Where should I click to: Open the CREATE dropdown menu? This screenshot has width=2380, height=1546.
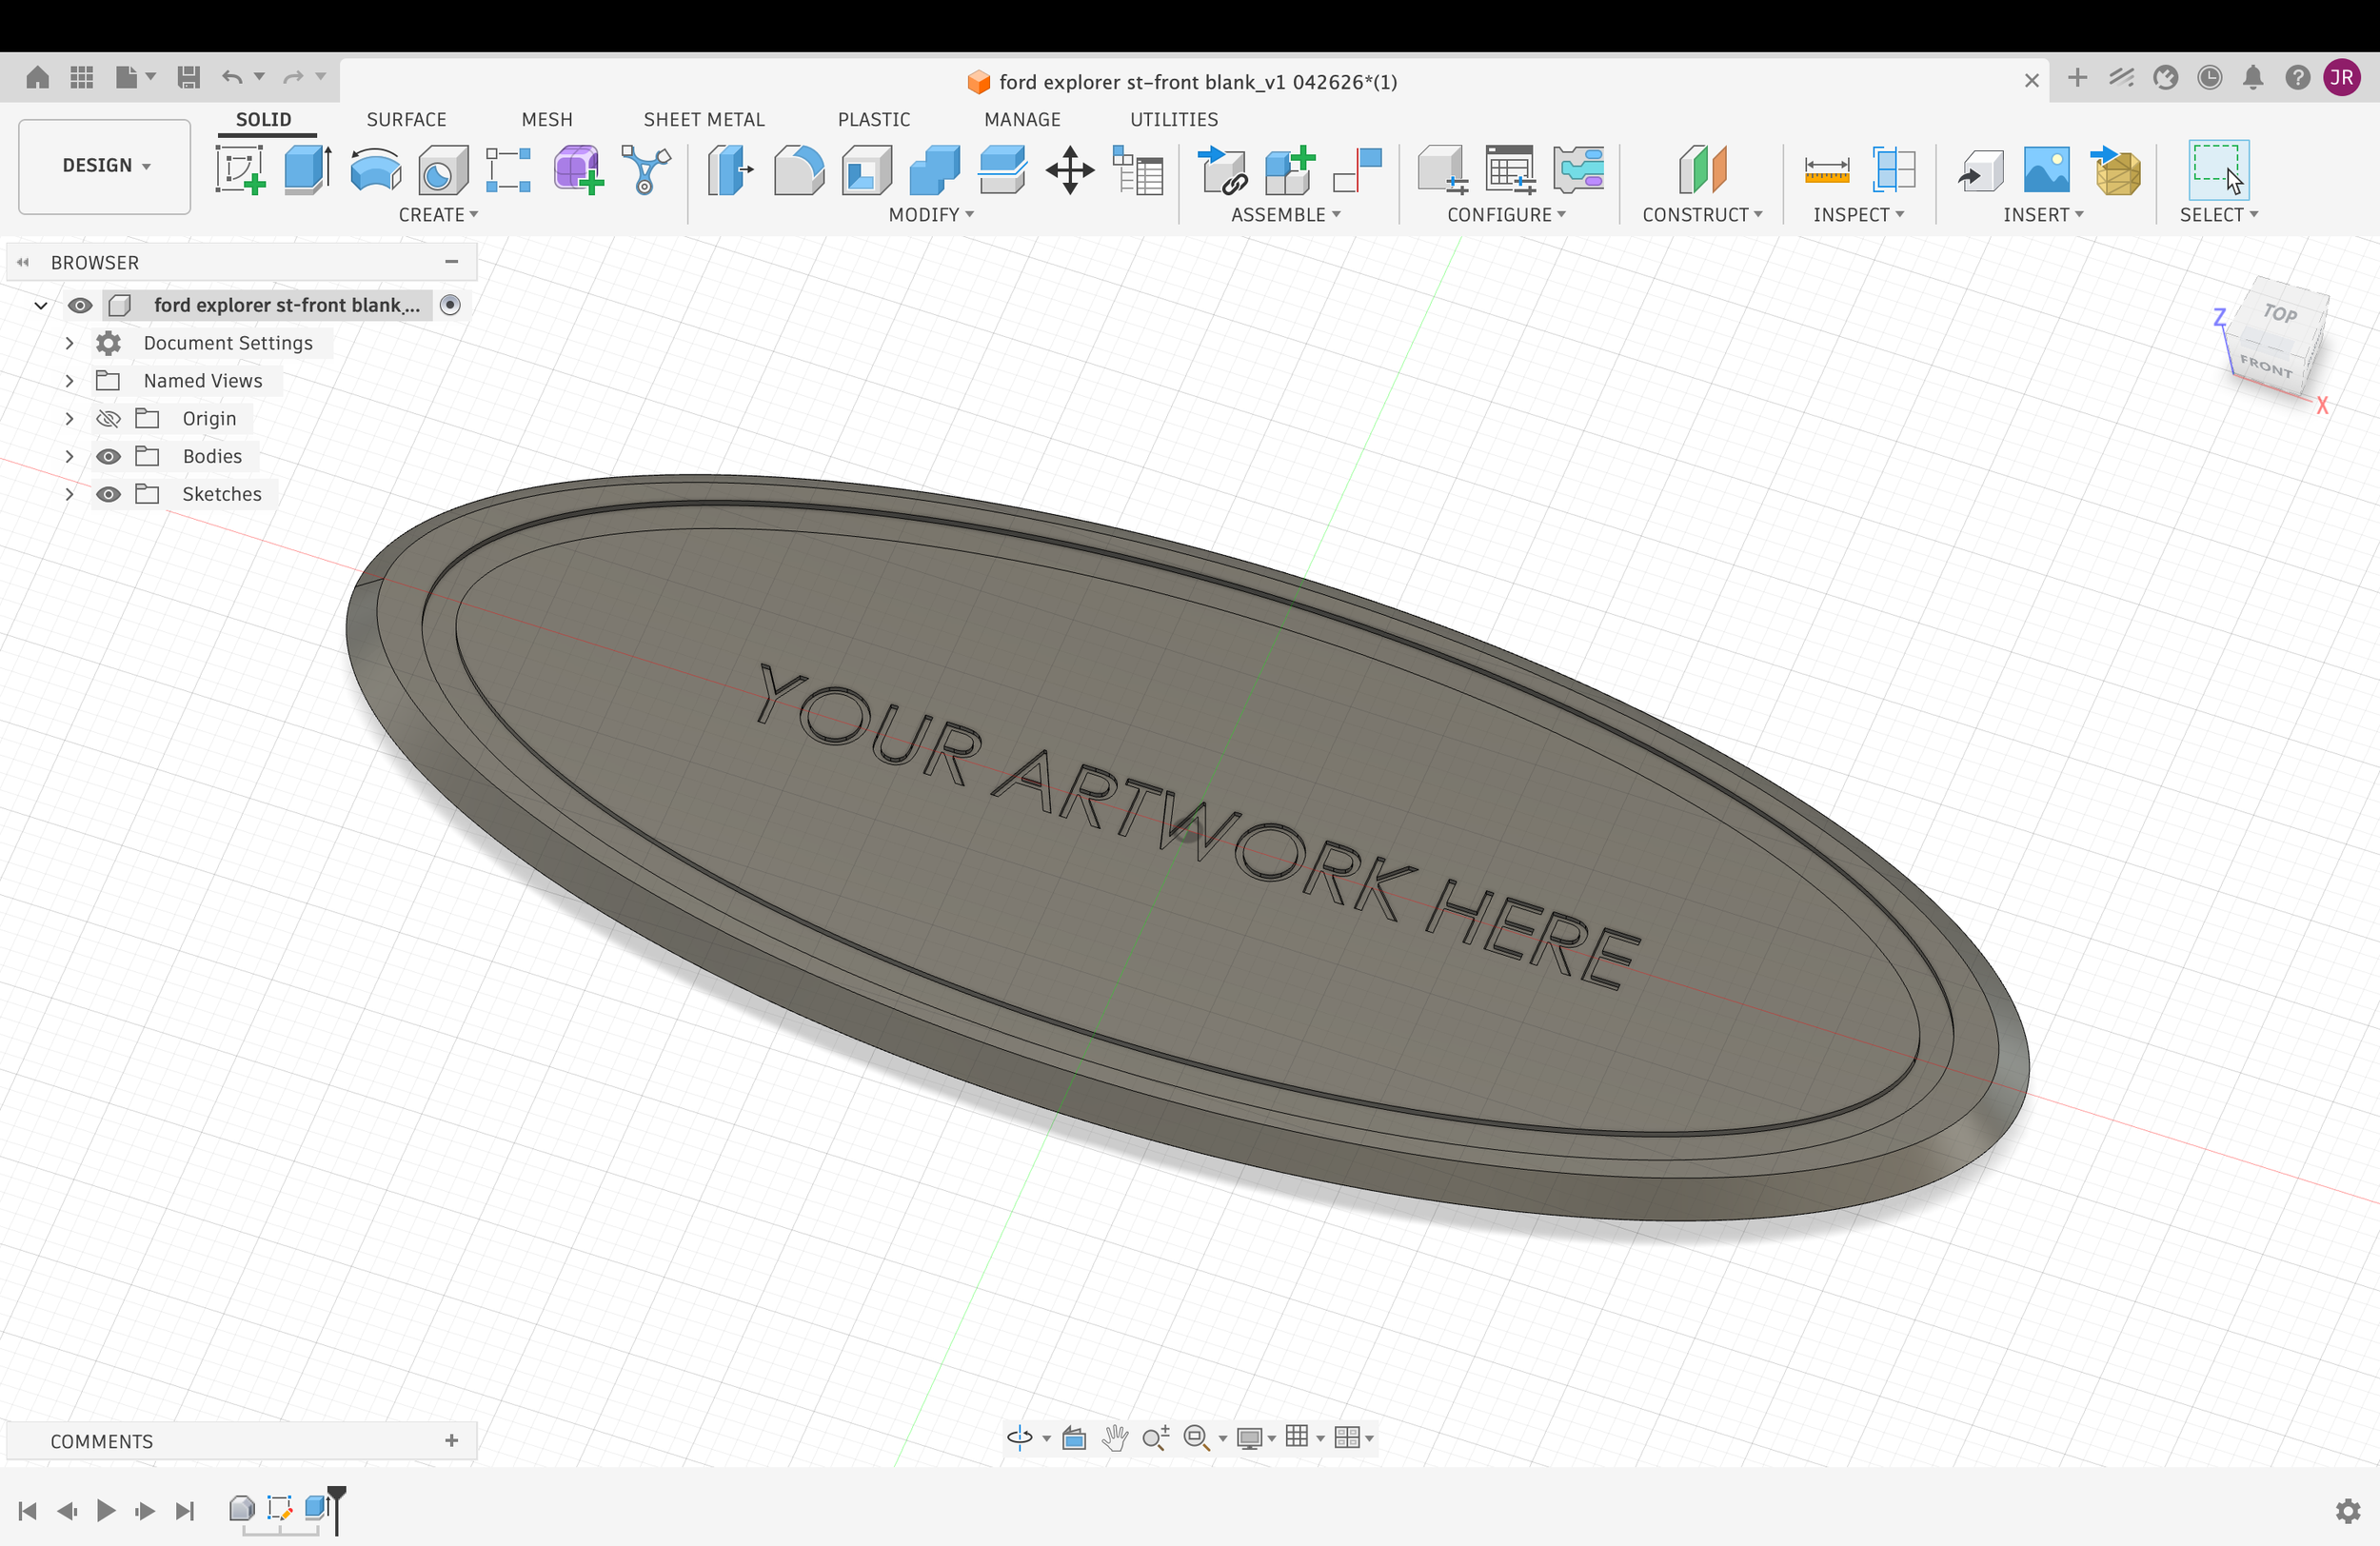pos(438,215)
